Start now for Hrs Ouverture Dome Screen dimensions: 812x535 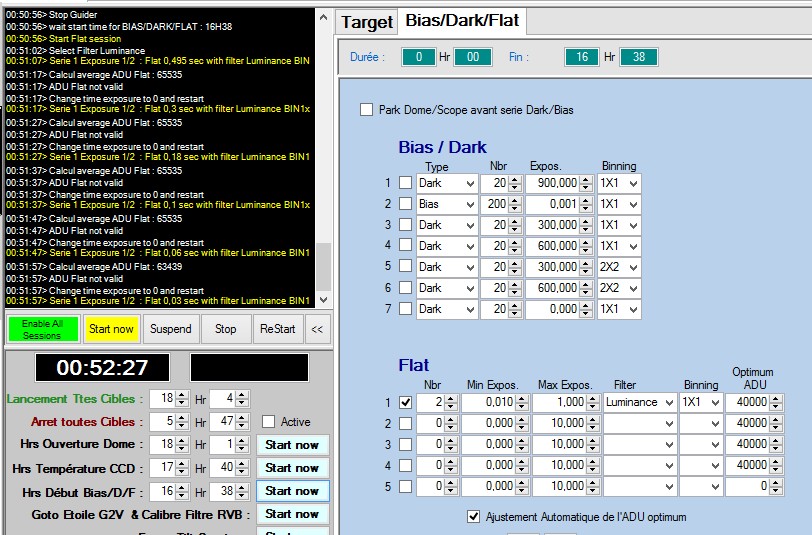[x=292, y=445]
